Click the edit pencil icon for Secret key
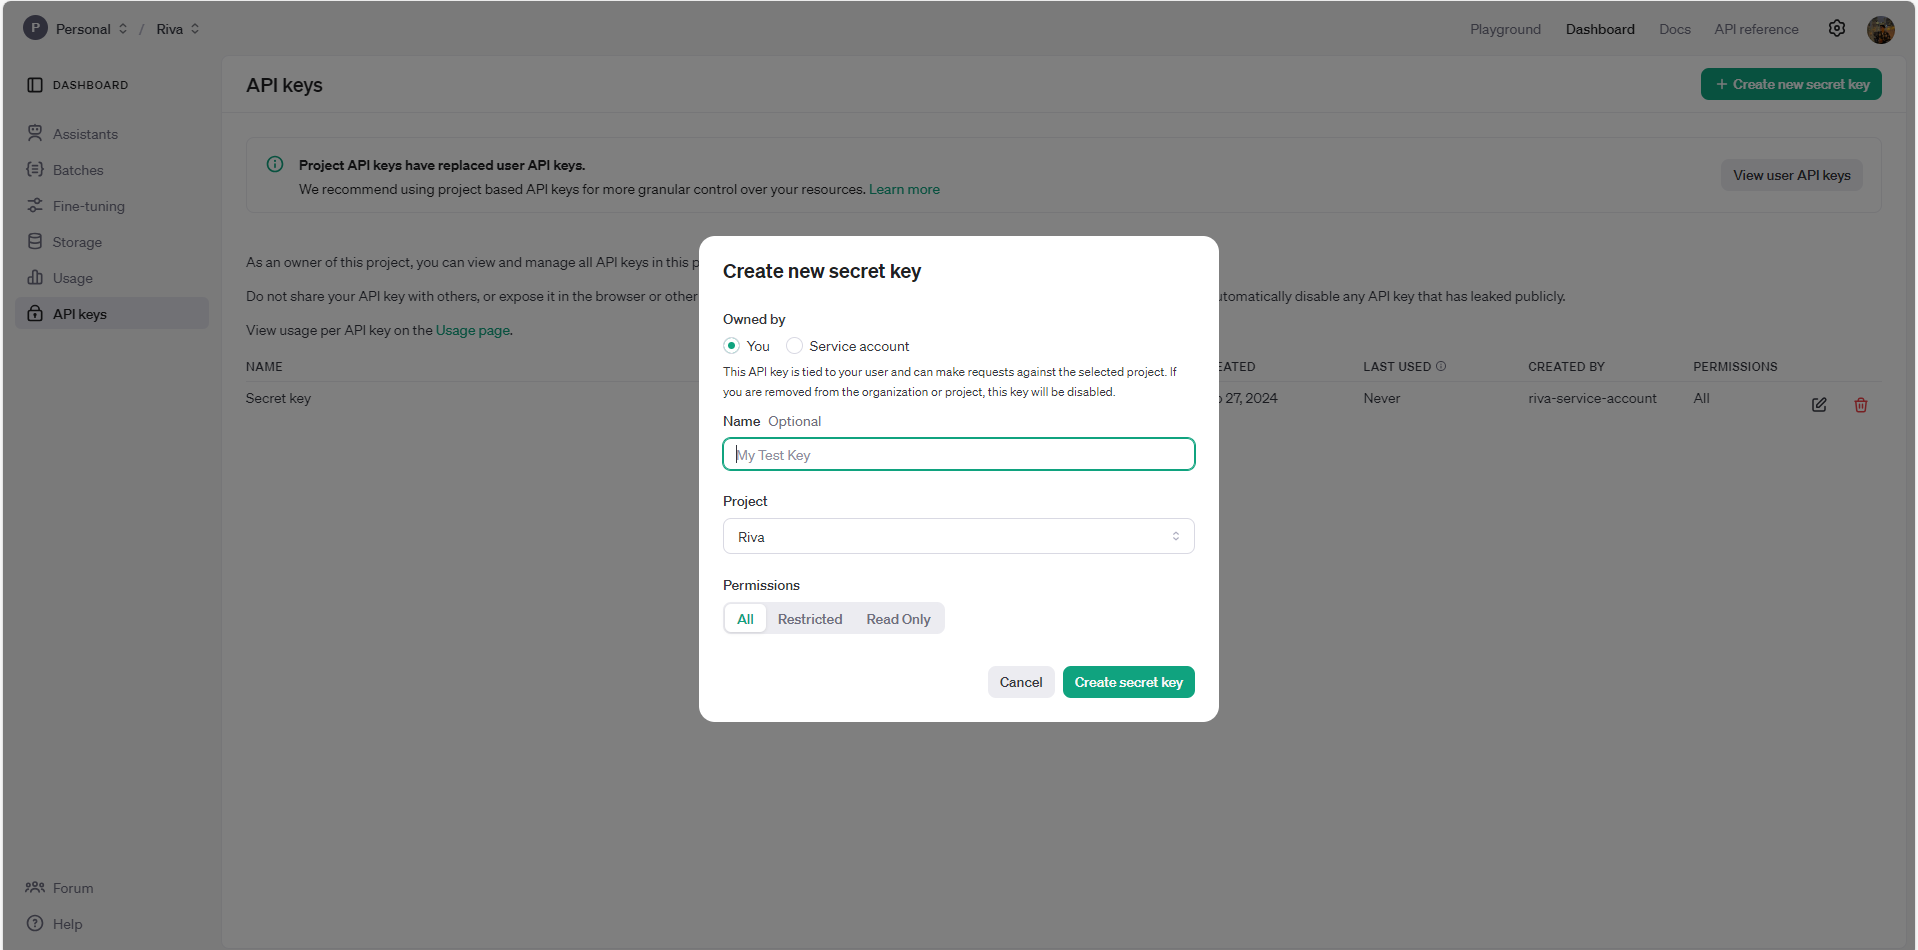1918x950 pixels. click(x=1819, y=404)
